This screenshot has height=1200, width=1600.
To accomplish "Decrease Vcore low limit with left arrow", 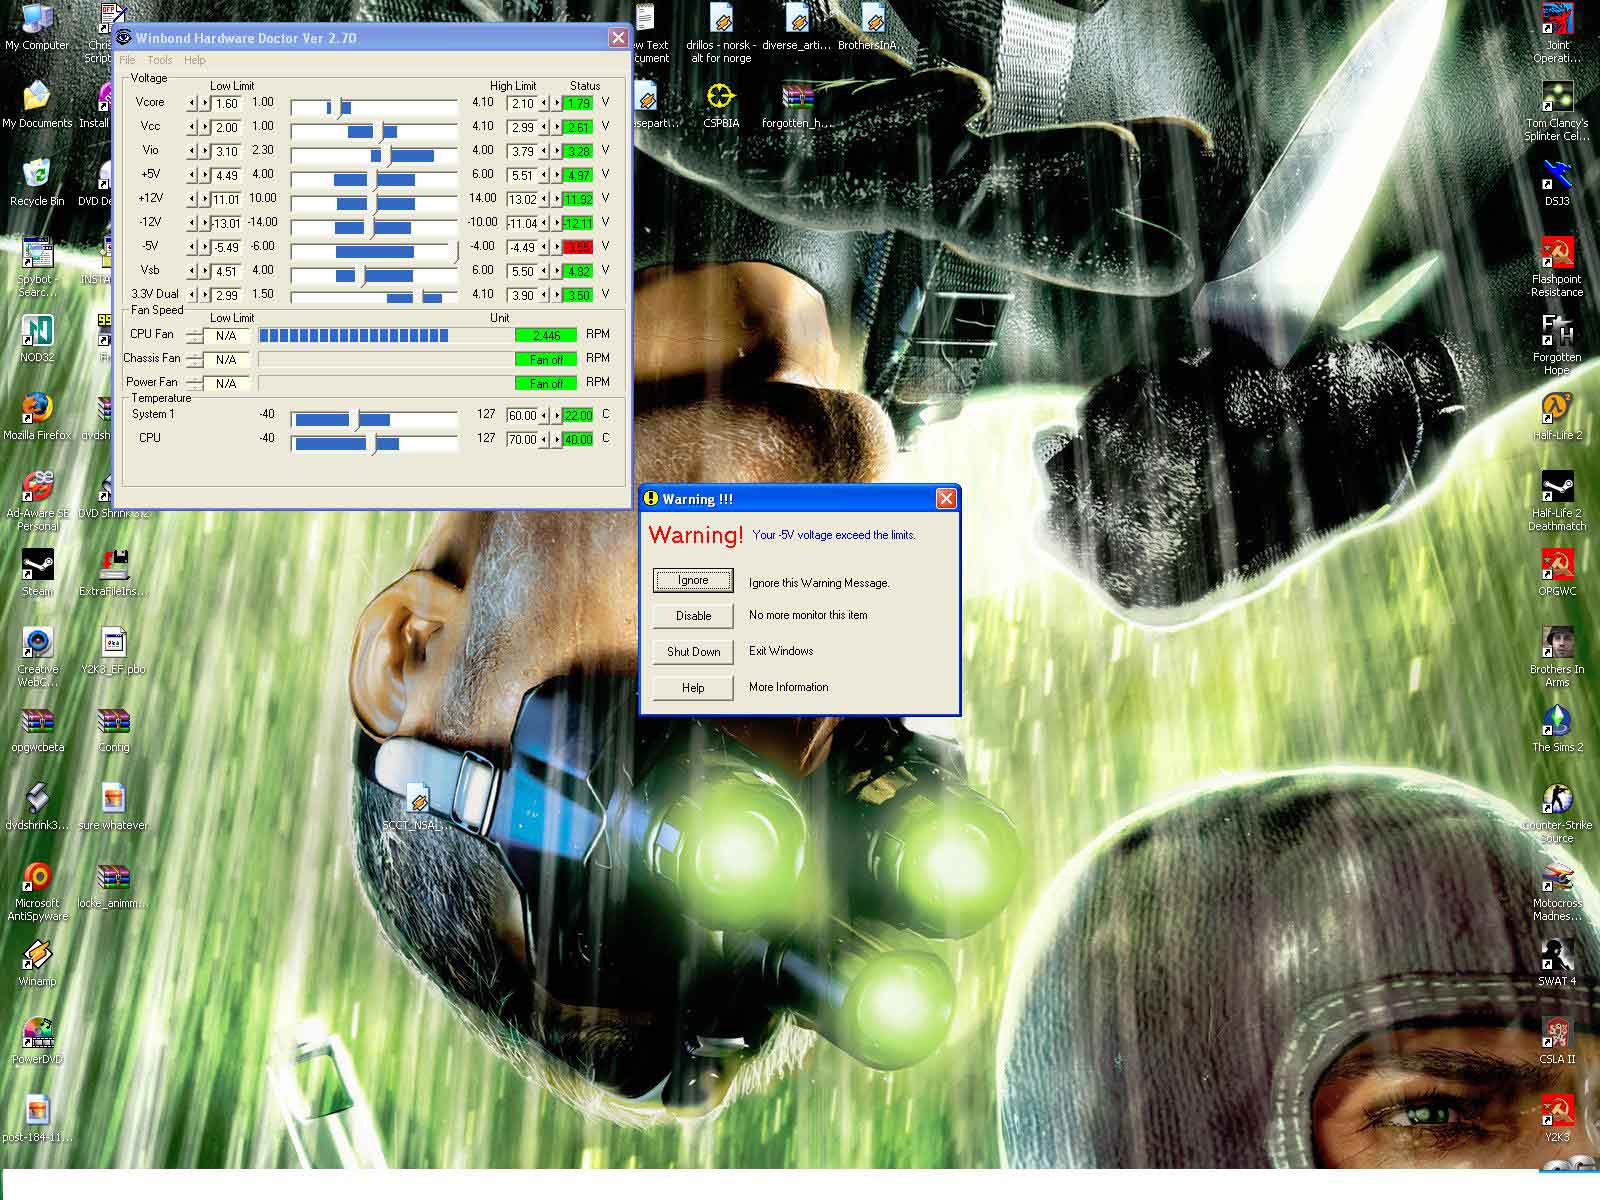I will pos(192,103).
